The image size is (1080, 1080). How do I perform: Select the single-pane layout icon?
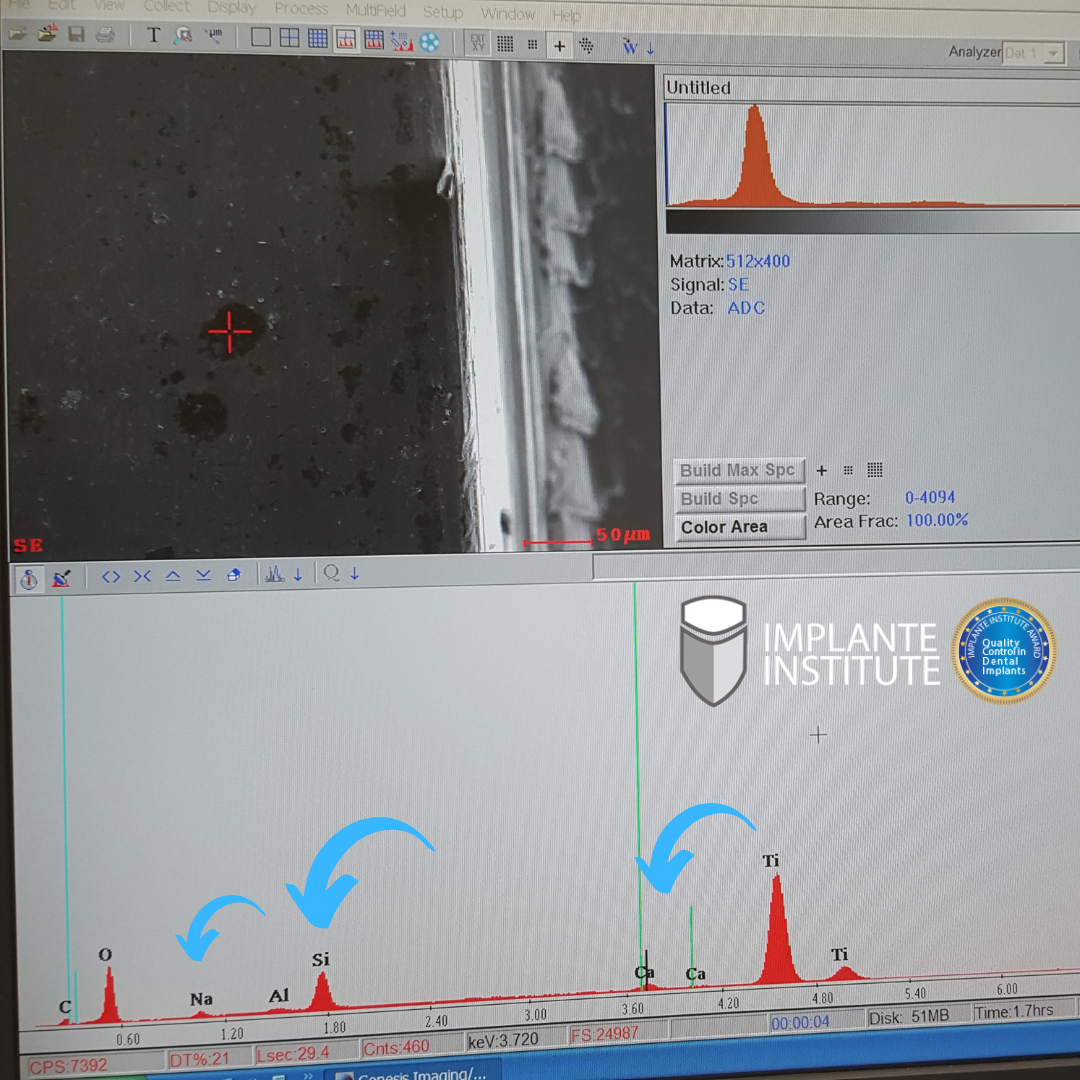(x=261, y=38)
